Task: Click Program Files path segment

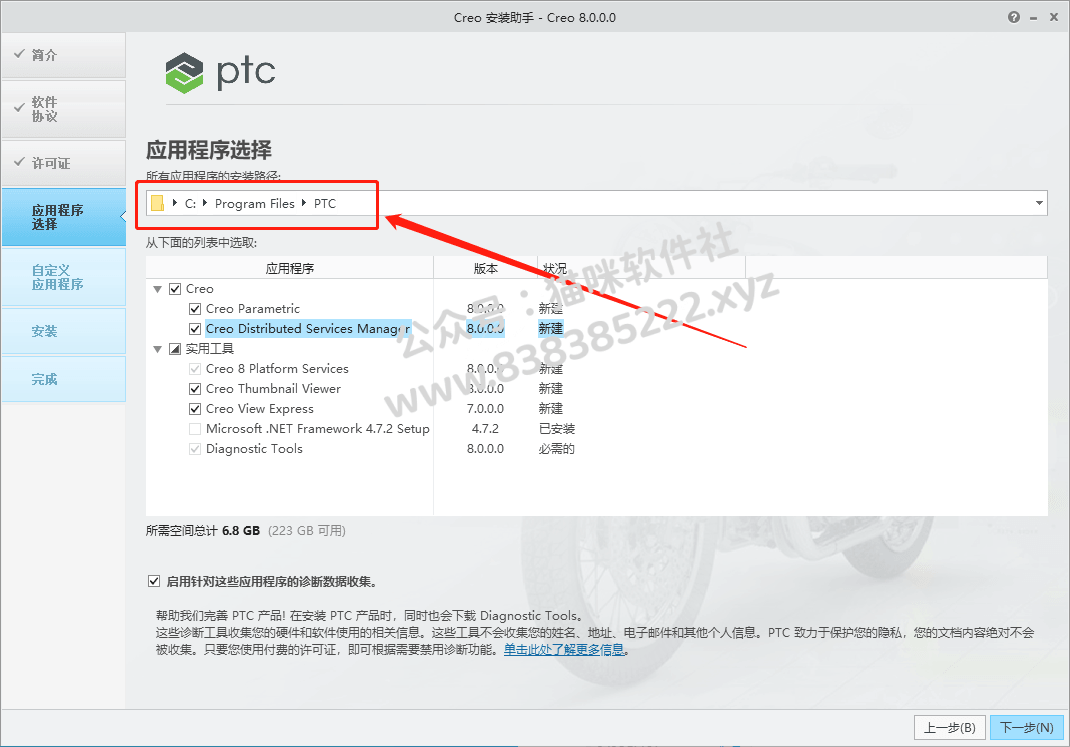Action: click(x=255, y=203)
